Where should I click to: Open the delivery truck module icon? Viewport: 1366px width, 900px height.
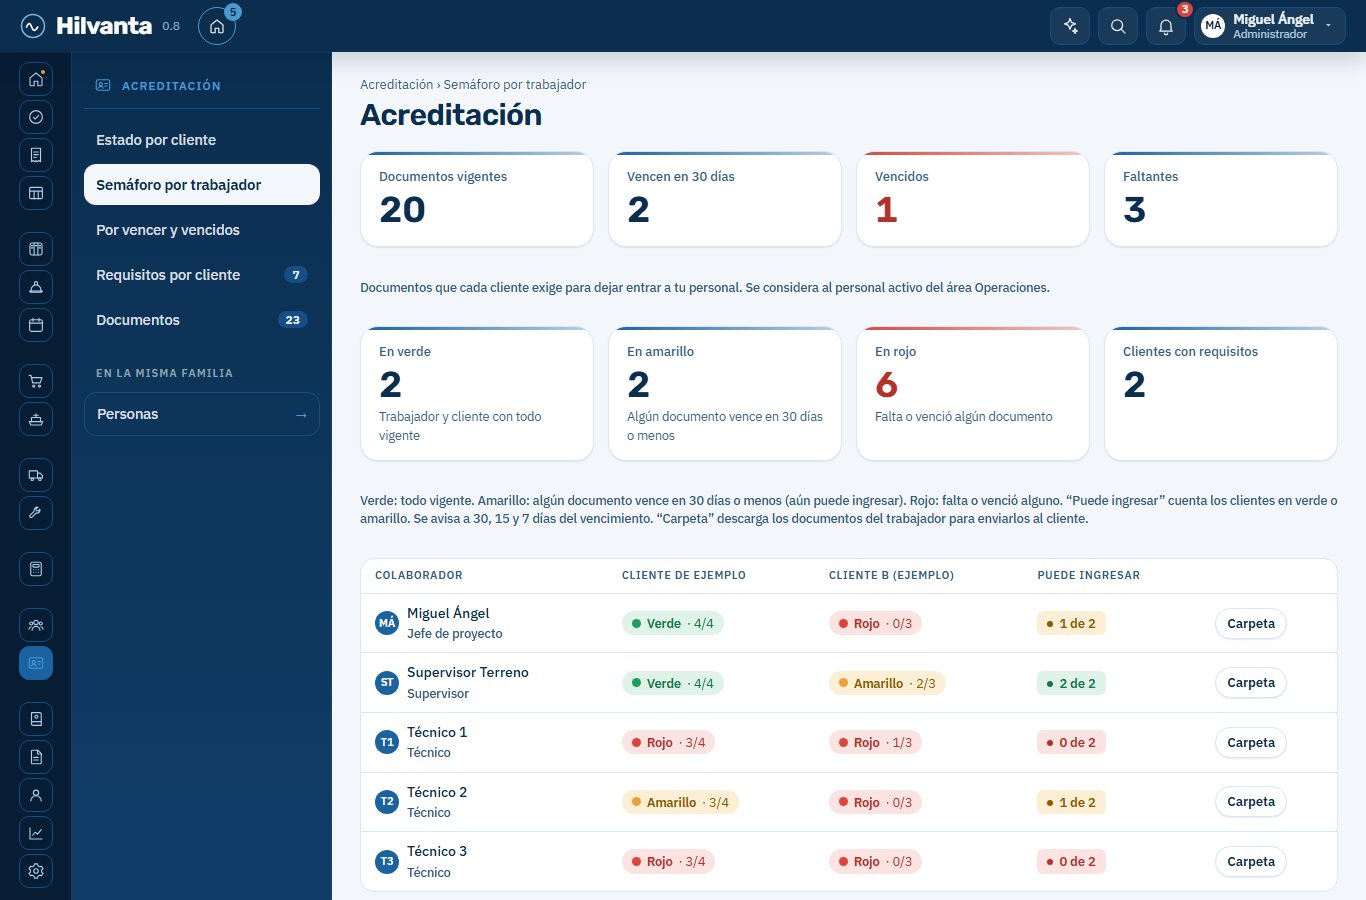tap(36, 475)
